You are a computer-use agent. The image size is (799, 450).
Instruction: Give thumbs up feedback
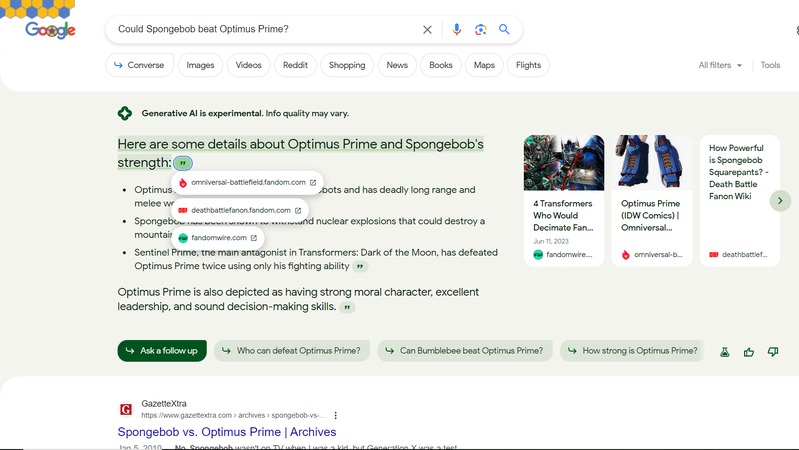coord(749,352)
